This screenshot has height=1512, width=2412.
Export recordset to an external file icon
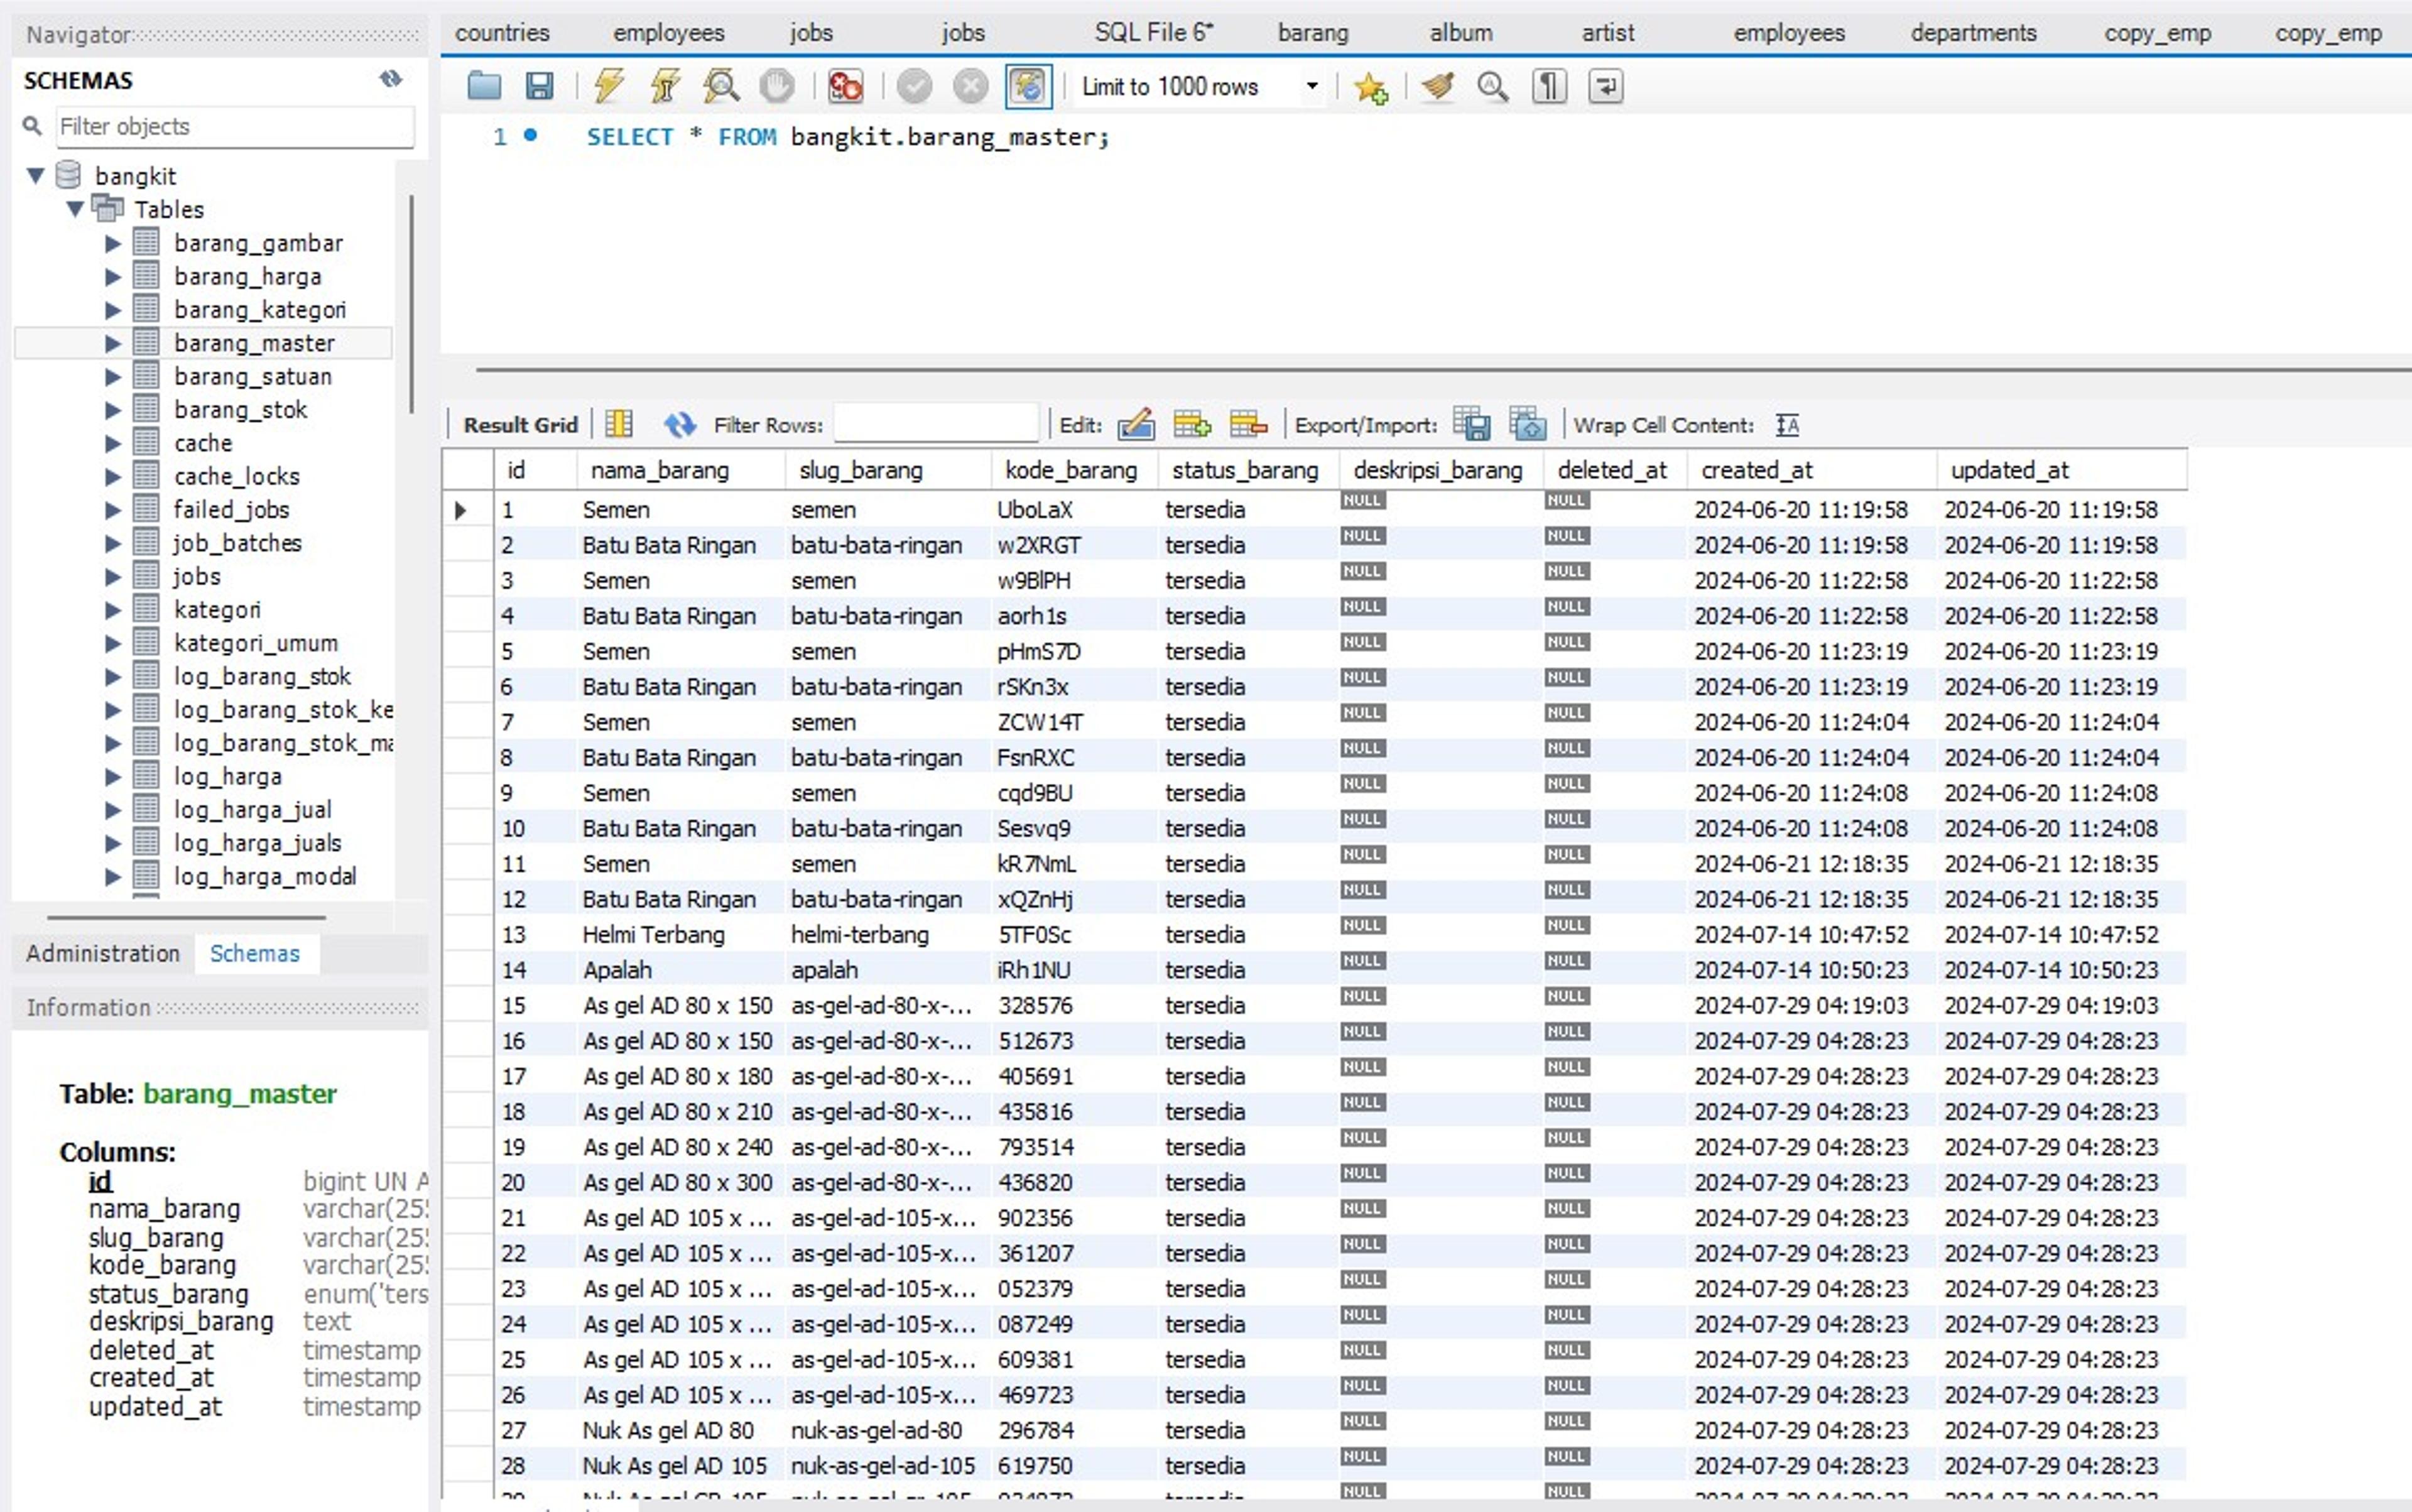coord(1471,424)
